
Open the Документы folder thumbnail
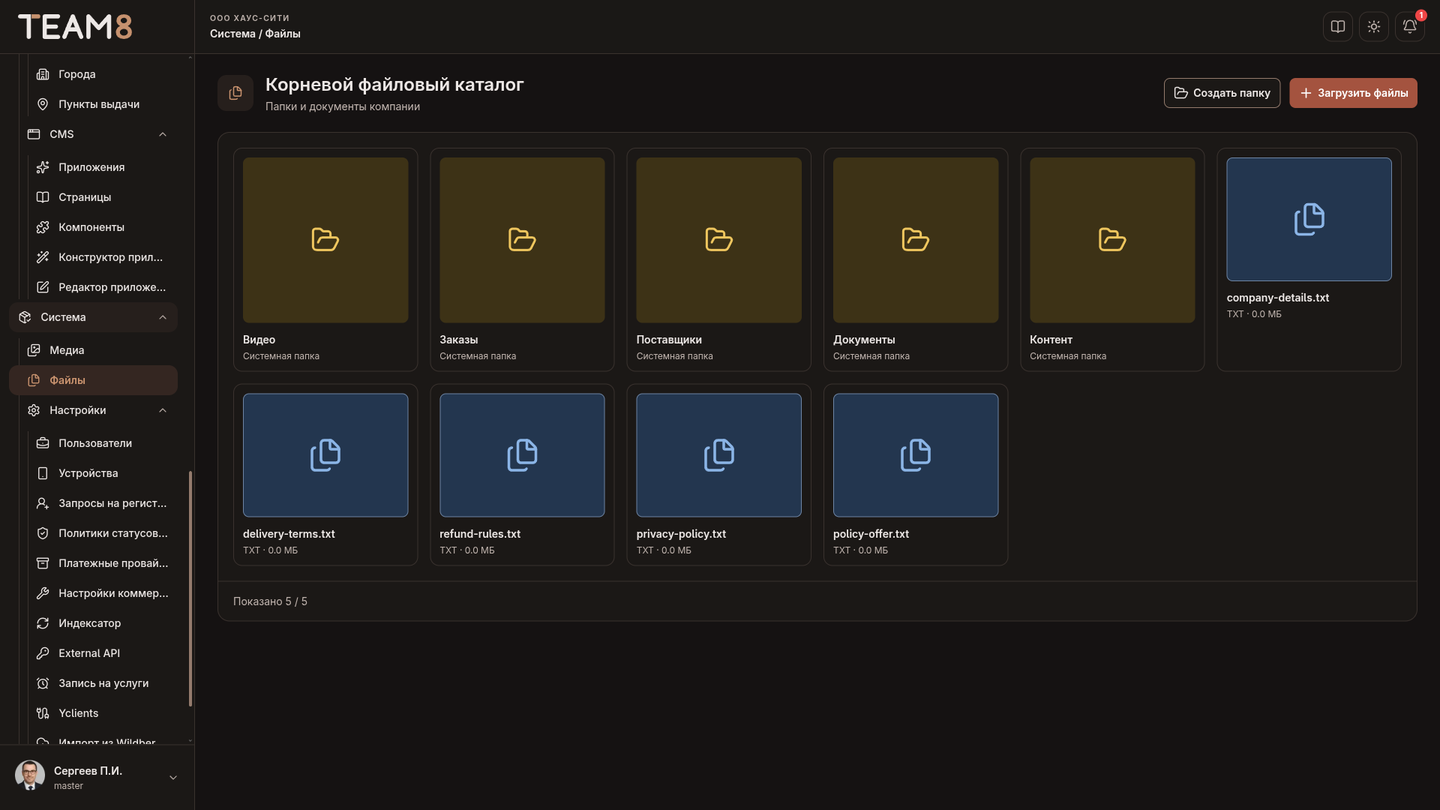916,240
